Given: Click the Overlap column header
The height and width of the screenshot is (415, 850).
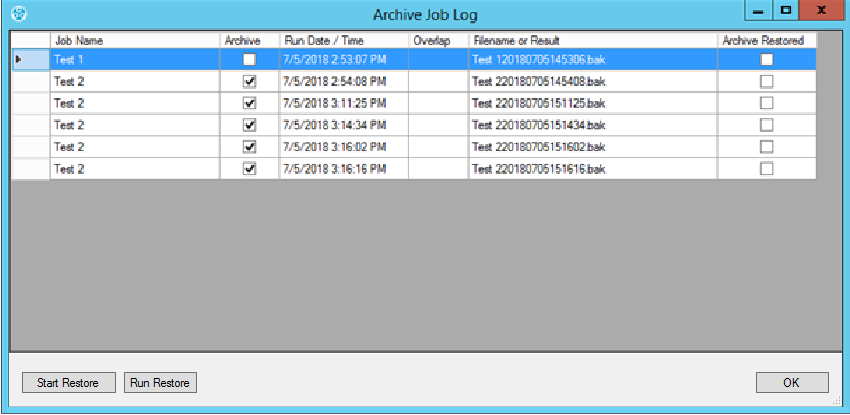Looking at the screenshot, I should click(437, 41).
